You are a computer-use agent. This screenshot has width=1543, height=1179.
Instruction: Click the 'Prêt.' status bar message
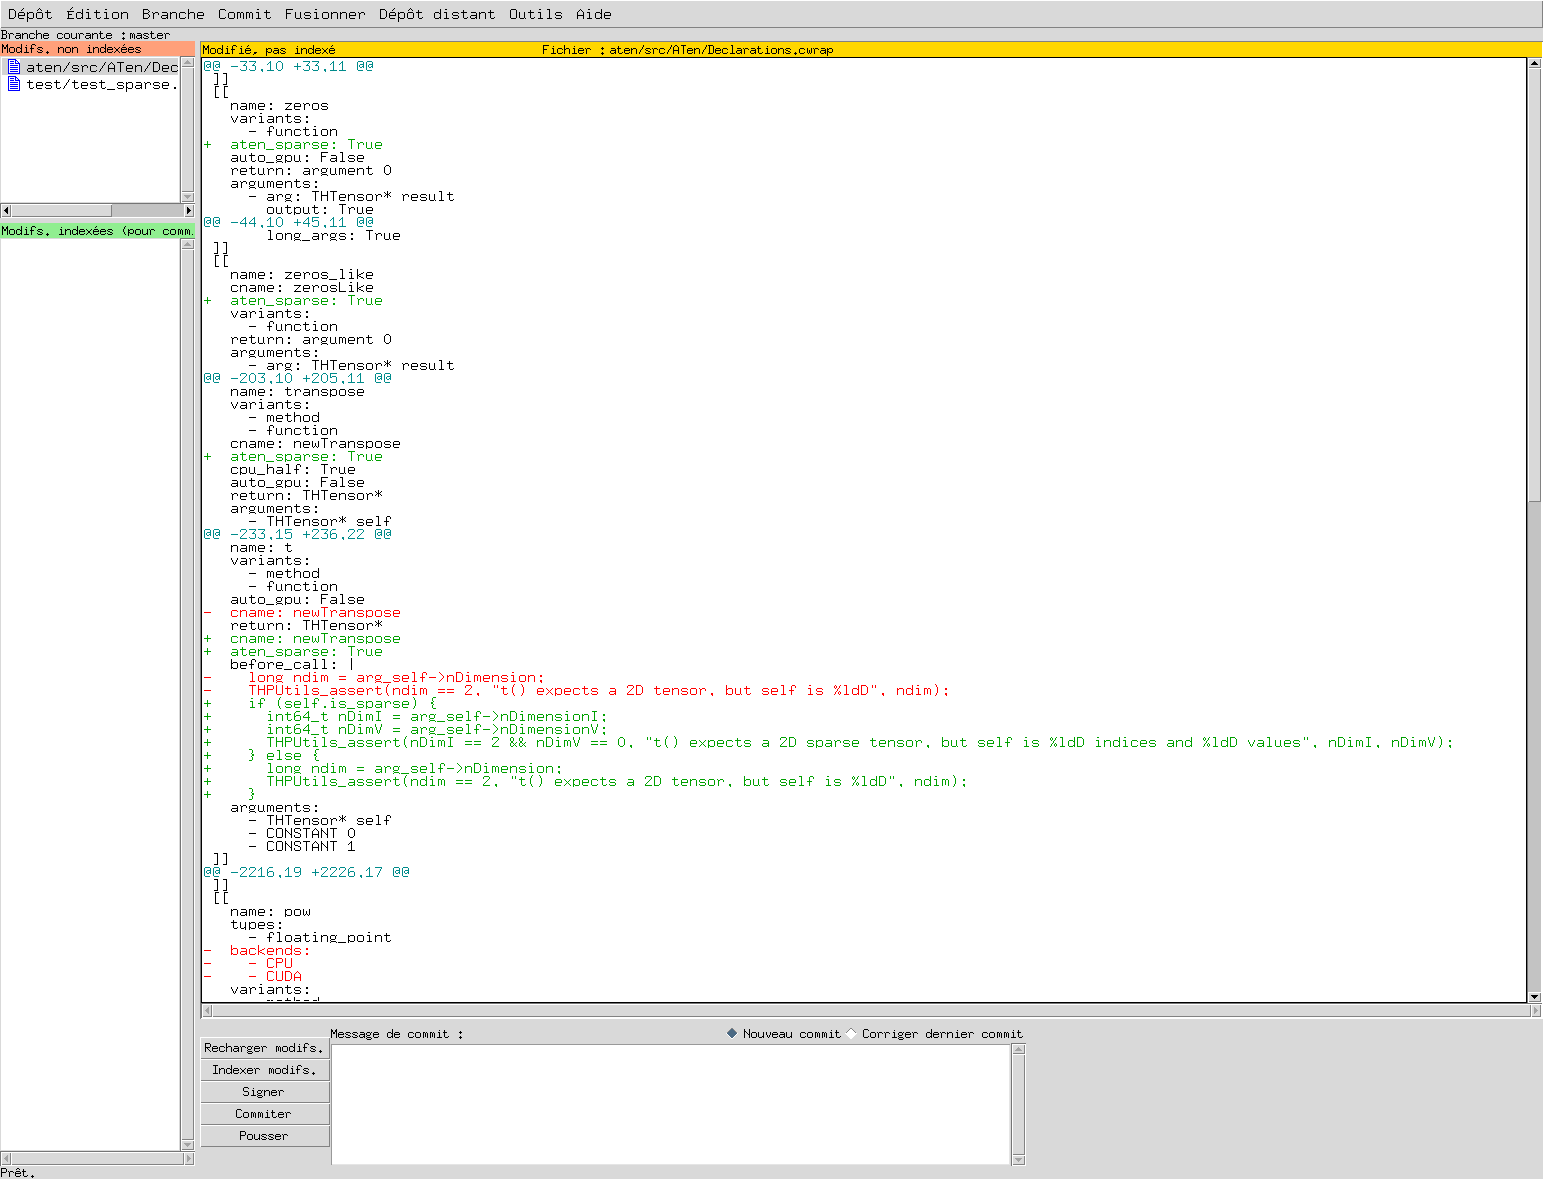pos(18,1172)
